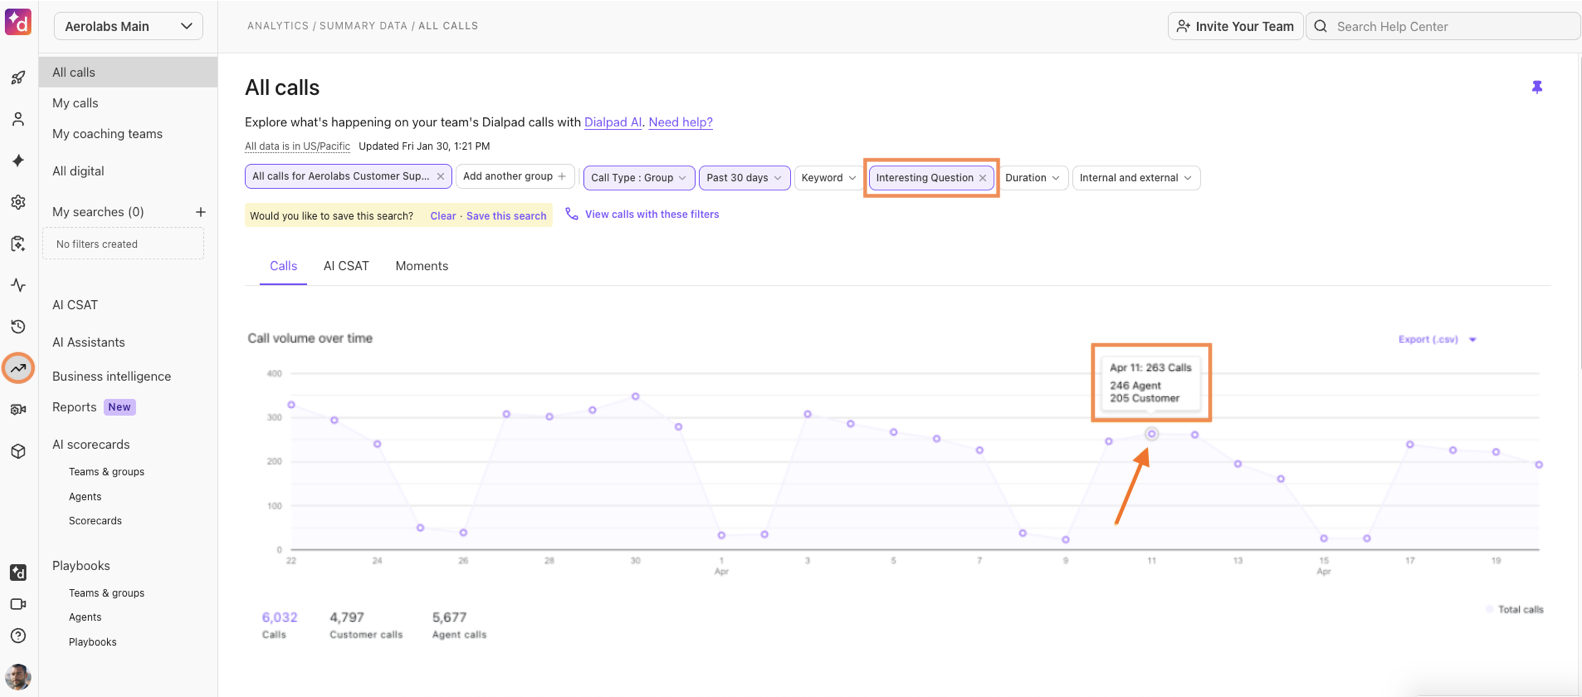Switch to the AI CSAT tab

pyautogui.click(x=346, y=266)
